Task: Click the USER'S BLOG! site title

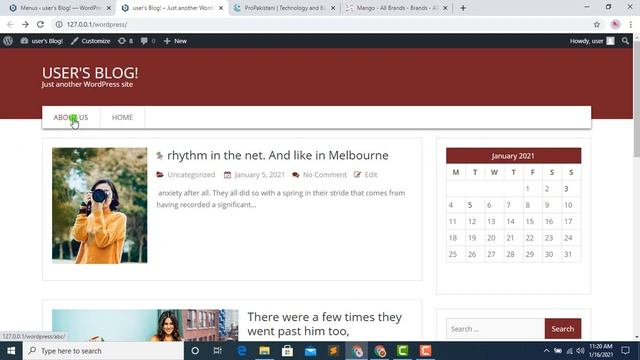Action: (90, 73)
